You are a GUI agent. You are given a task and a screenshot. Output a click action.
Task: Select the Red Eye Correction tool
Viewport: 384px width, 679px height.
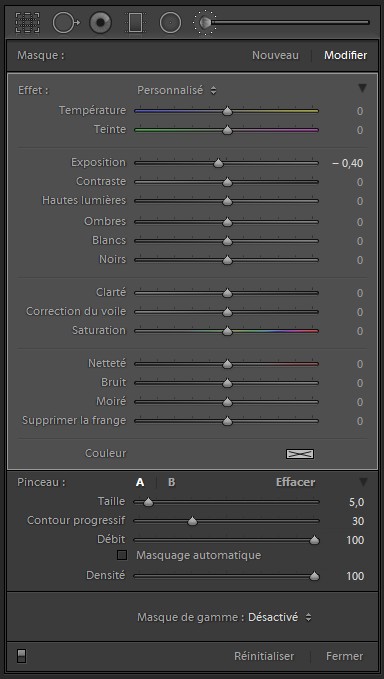tap(100, 23)
